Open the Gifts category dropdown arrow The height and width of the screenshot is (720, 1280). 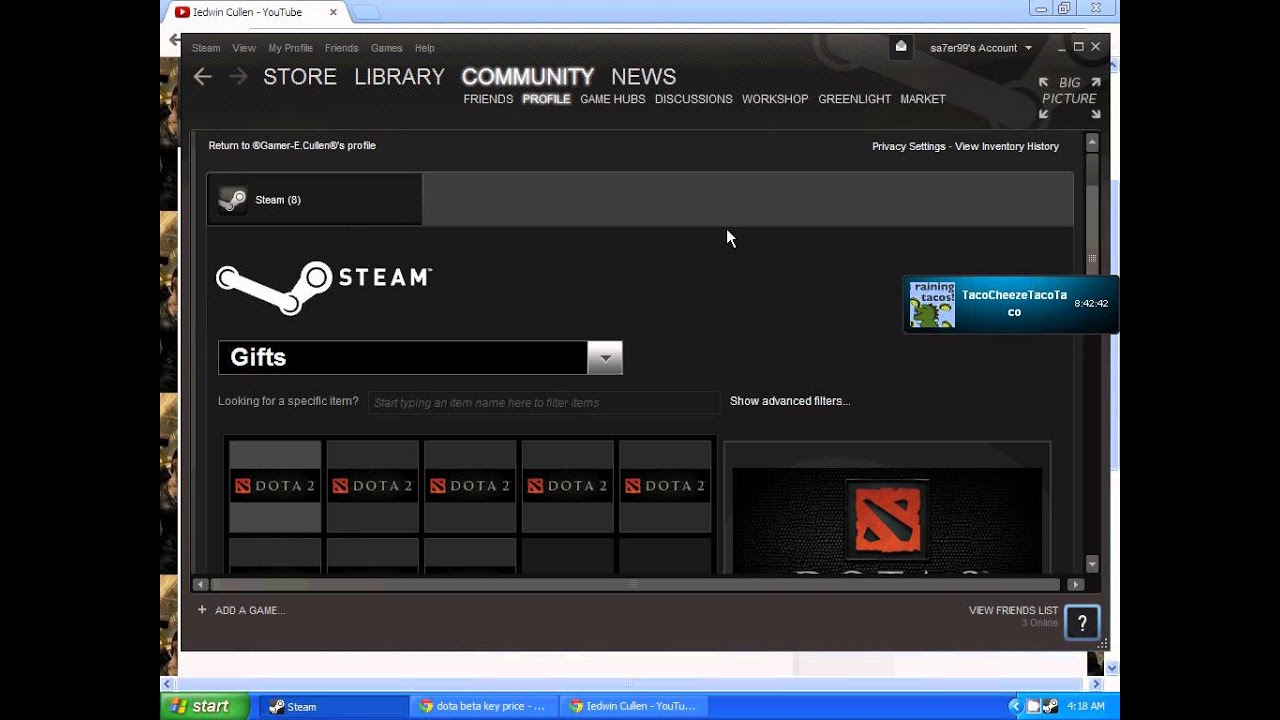pos(605,358)
